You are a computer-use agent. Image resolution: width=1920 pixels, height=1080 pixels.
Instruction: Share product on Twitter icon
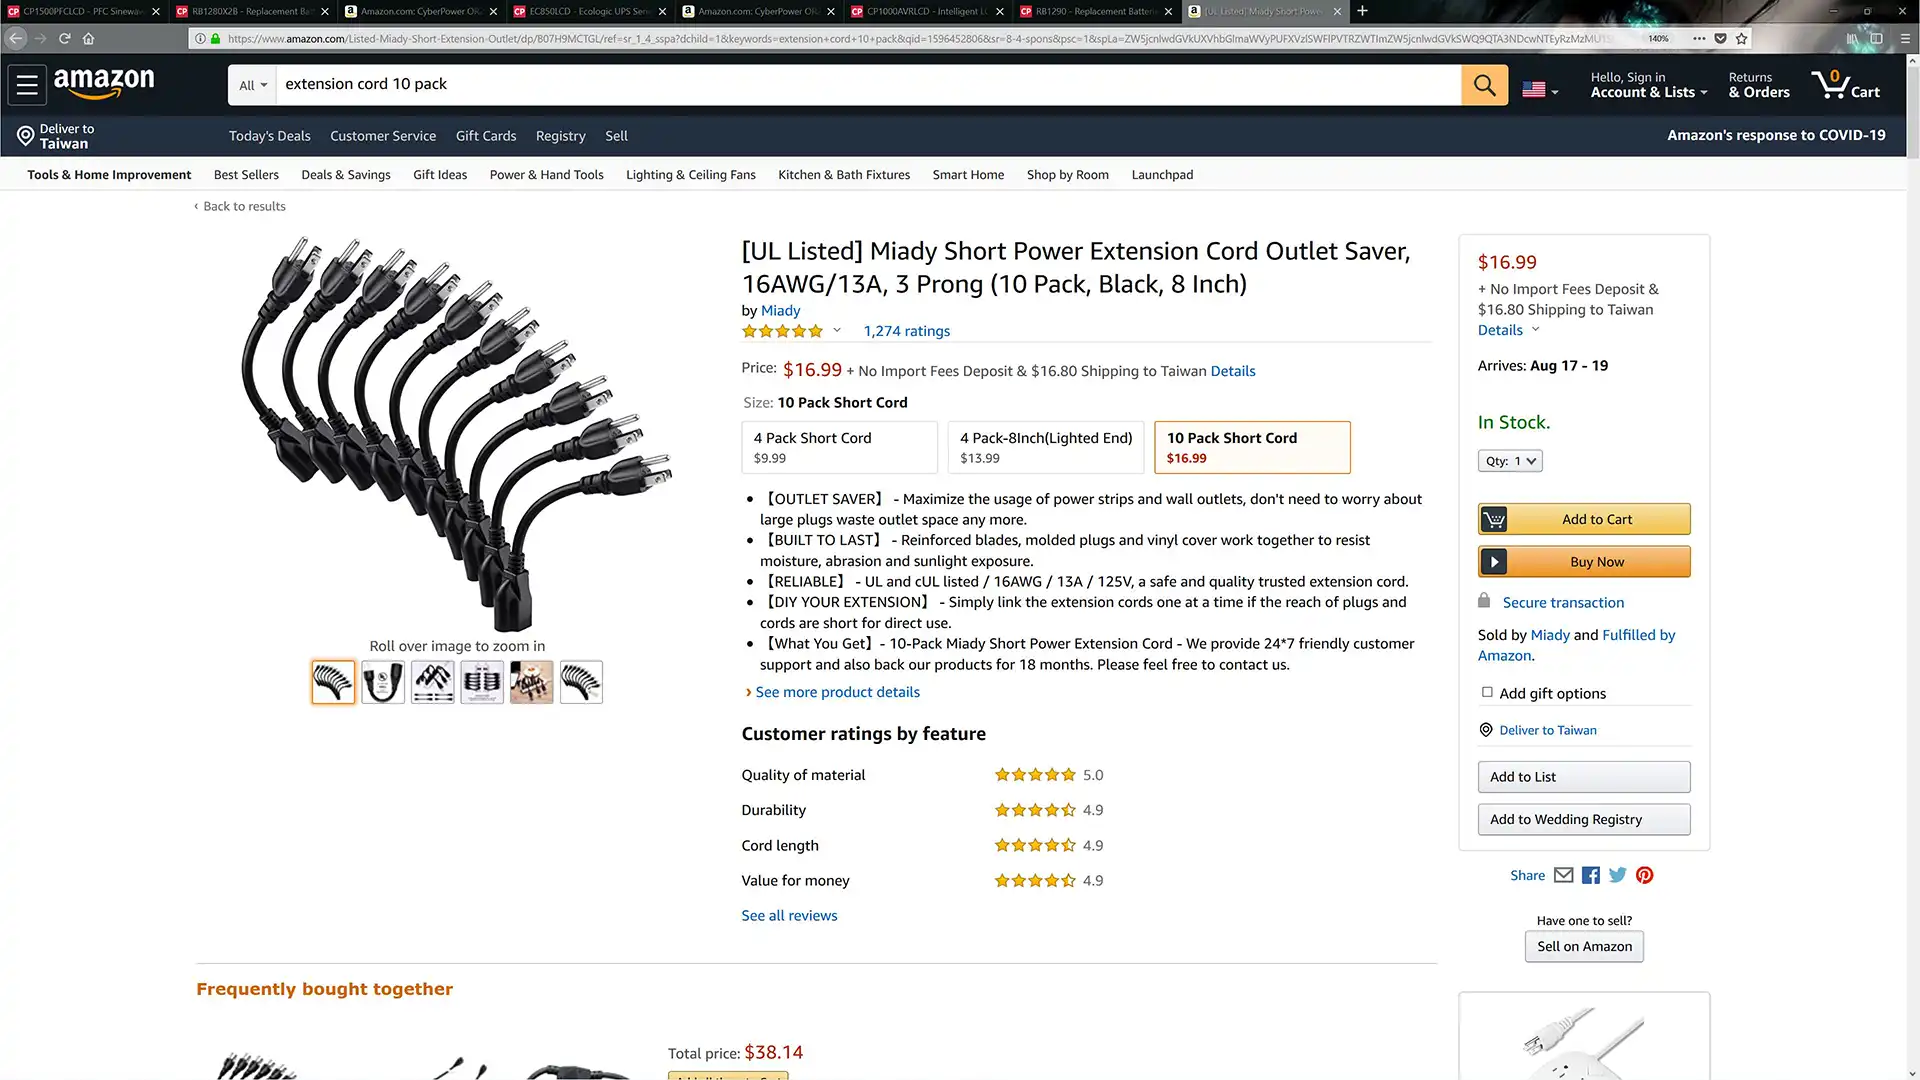coord(1618,875)
